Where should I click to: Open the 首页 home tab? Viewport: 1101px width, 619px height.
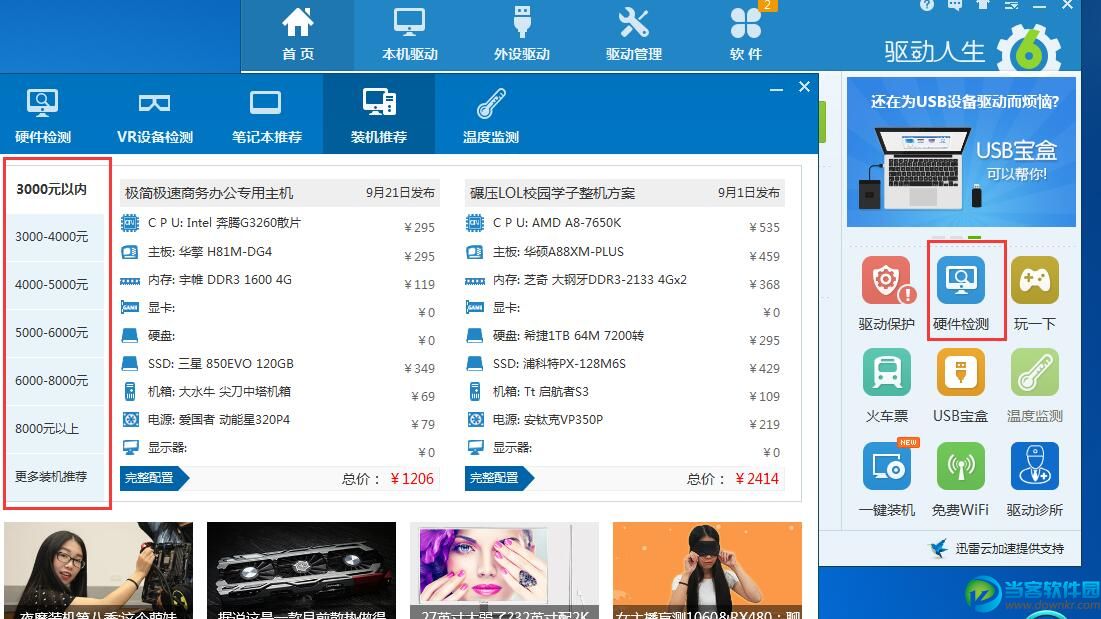pos(298,34)
